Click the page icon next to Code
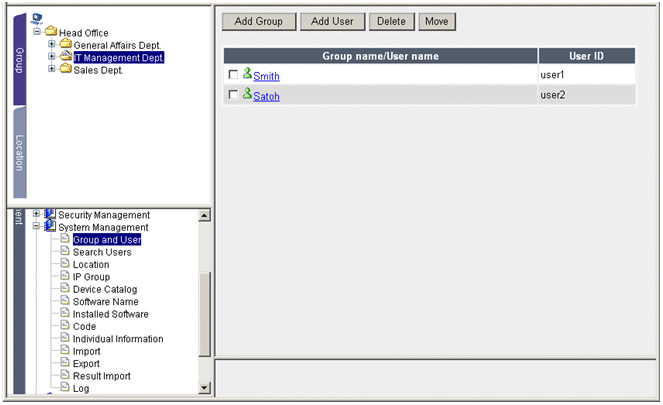 point(65,325)
